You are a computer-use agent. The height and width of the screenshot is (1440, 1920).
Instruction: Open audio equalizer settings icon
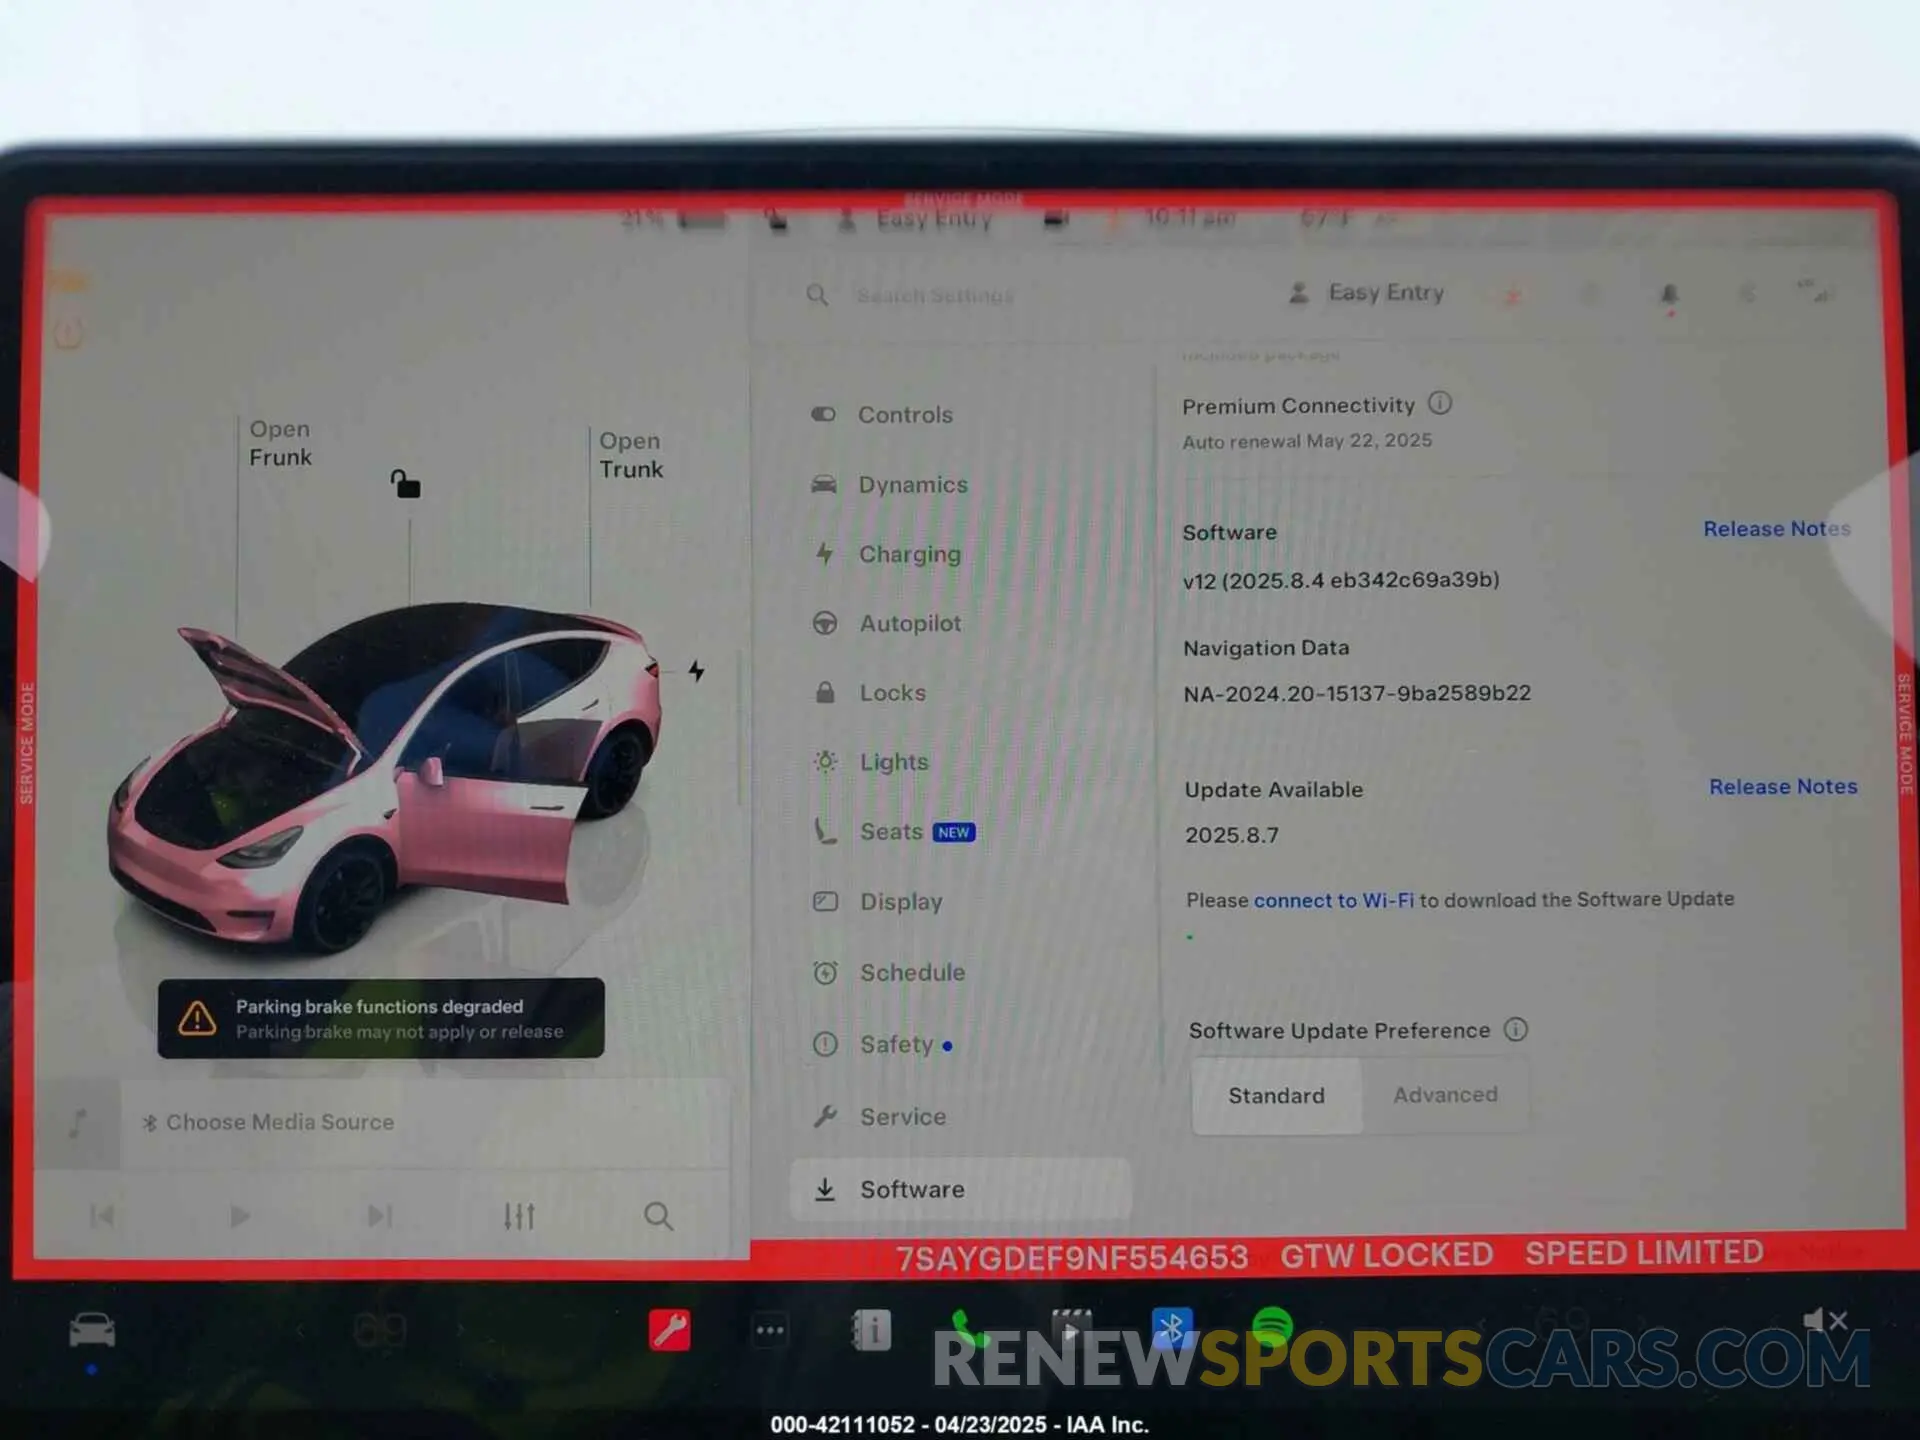pyautogui.click(x=519, y=1216)
